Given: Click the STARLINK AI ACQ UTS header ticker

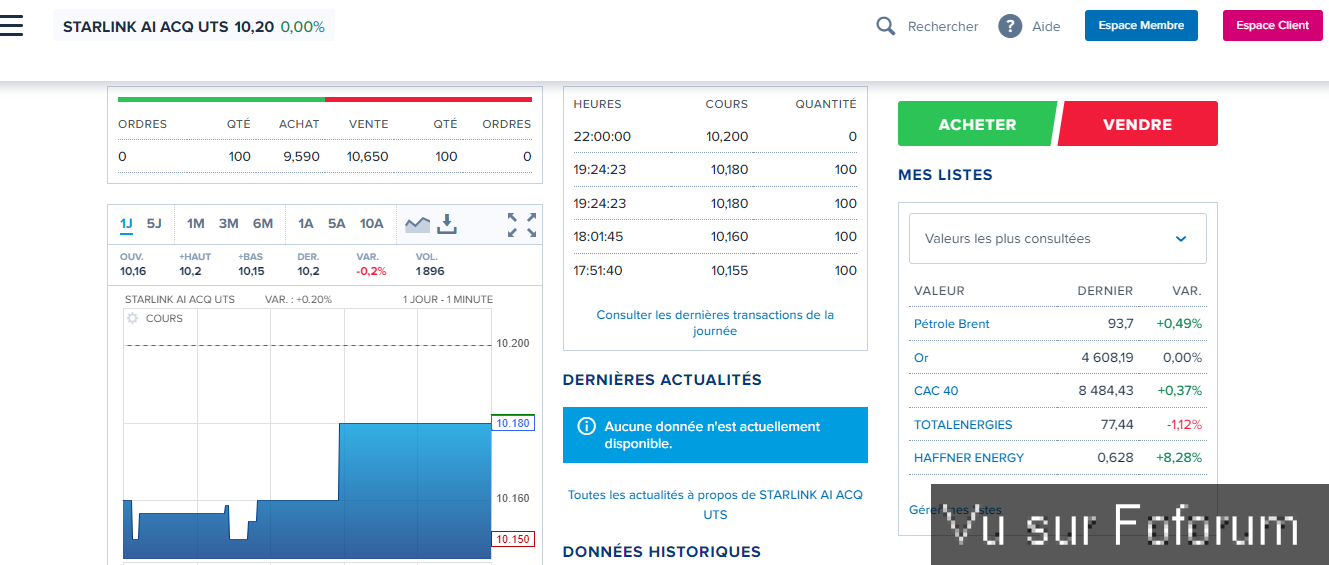Looking at the screenshot, I should pyautogui.click(x=194, y=27).
